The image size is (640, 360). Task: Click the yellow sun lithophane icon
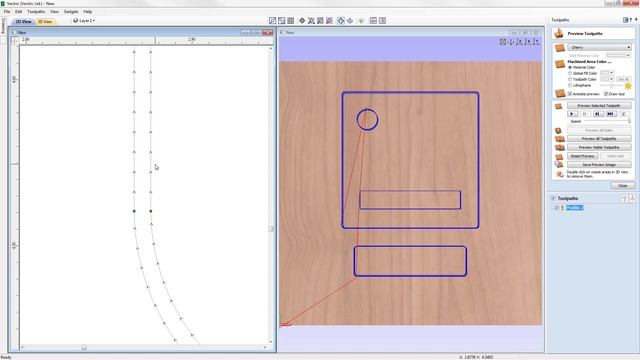point(628,86)
